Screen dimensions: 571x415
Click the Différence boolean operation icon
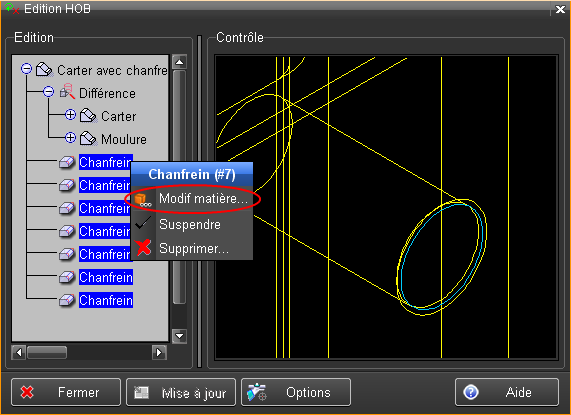tap(67, 92)
